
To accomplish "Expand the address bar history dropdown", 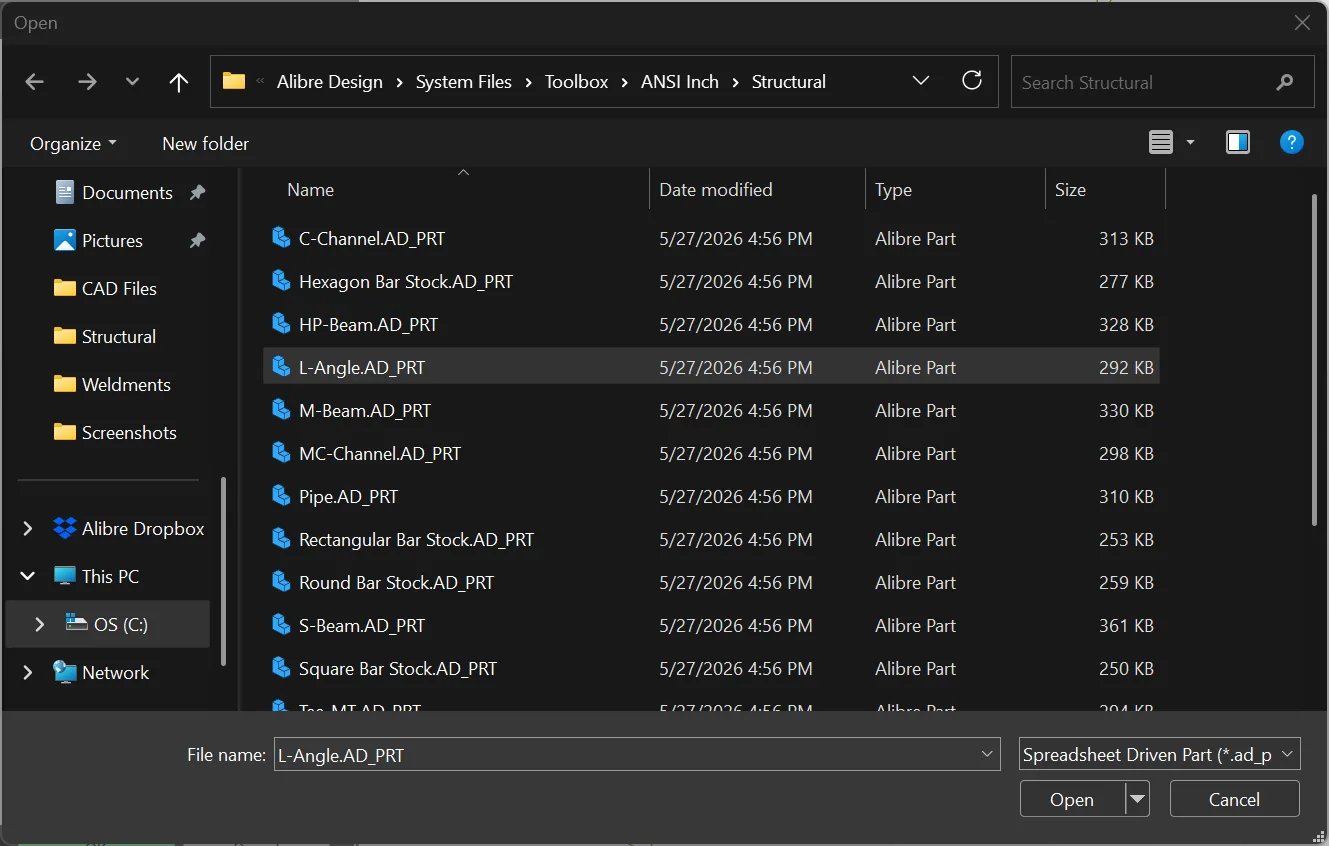I will point(921,81).
